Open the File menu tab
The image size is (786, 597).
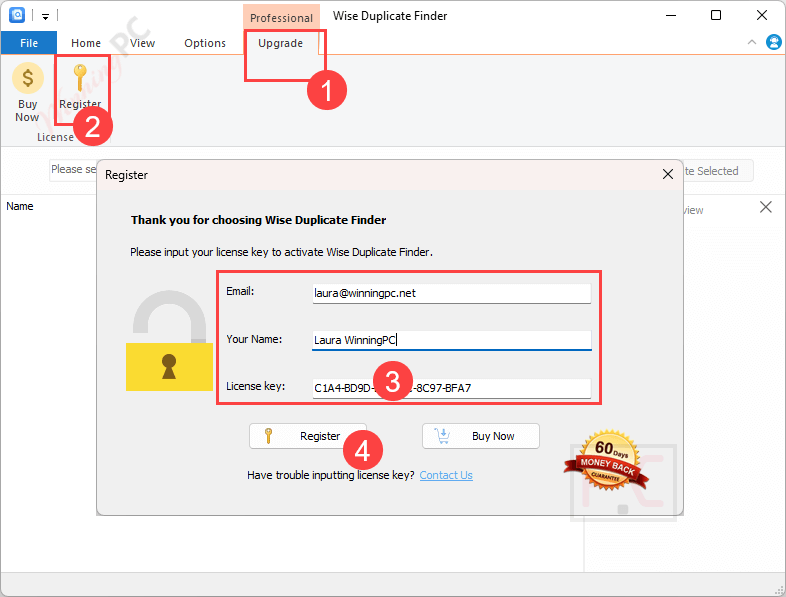pyautogui.click(x=29, y=43)
